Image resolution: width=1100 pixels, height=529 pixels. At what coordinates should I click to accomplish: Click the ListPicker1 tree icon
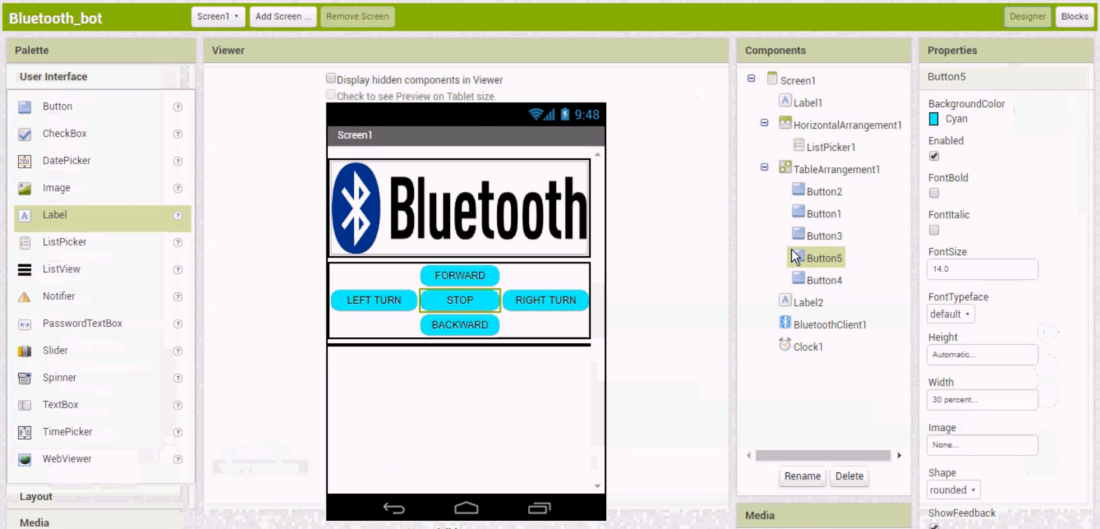click(798, 145)
